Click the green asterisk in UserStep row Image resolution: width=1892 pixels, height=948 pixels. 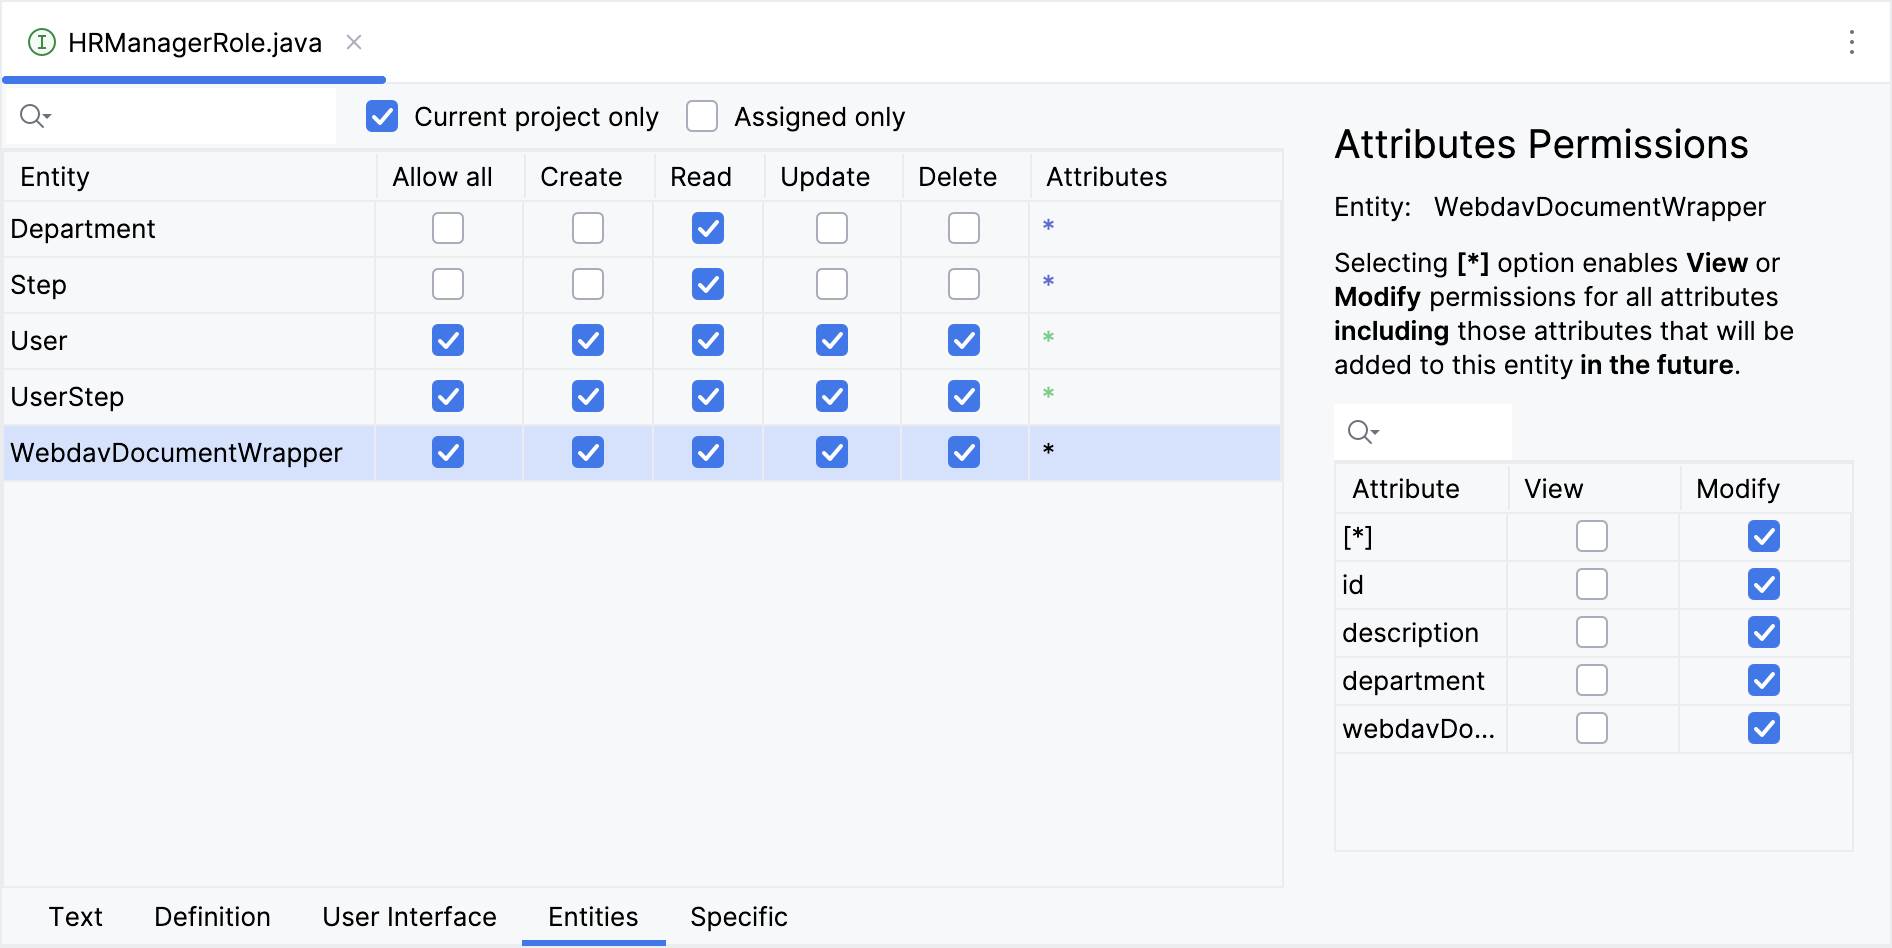(x=1048, y=394)
